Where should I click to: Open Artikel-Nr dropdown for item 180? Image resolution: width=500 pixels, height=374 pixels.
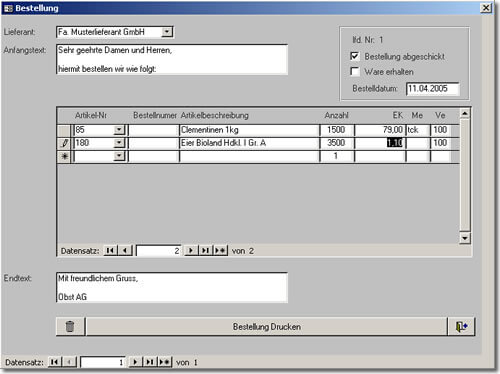(119, 143)
